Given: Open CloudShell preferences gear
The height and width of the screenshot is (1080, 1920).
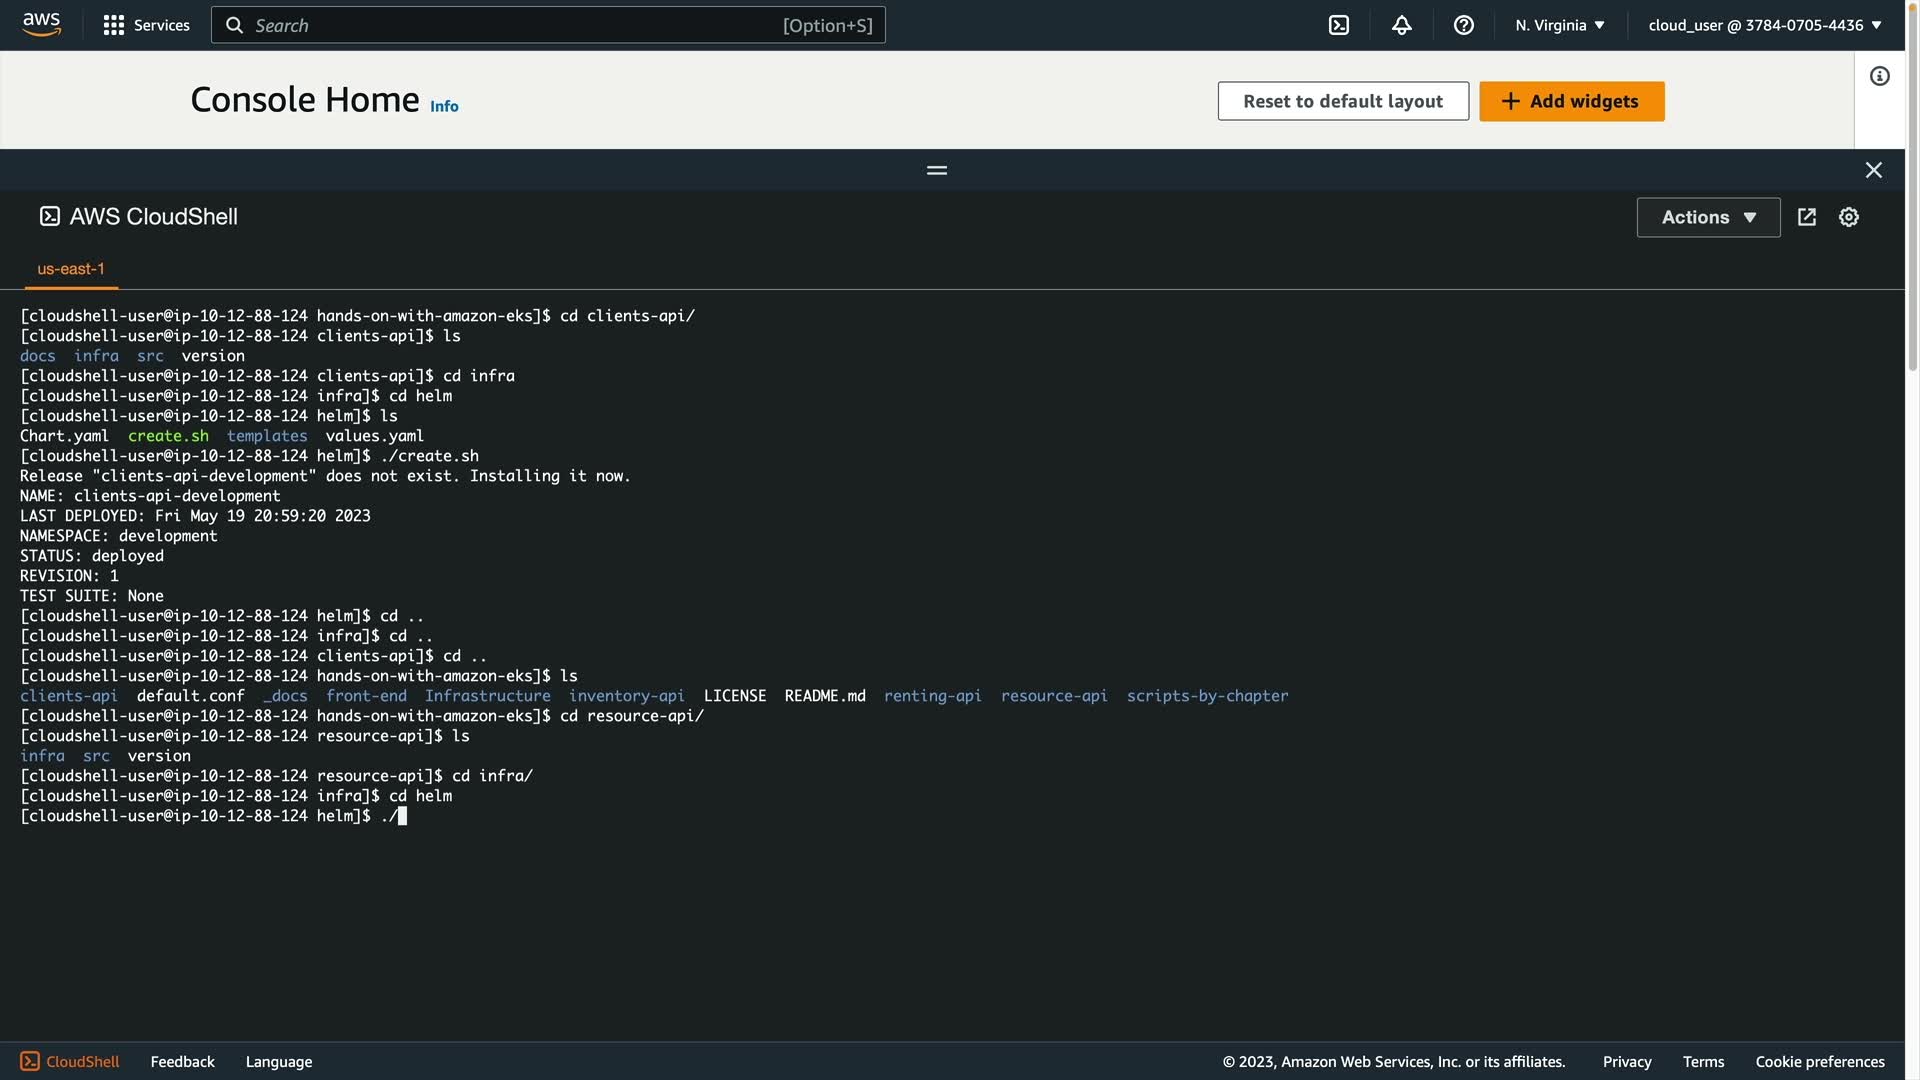Looking at the screenshot, I should [x=1848, y=217].
